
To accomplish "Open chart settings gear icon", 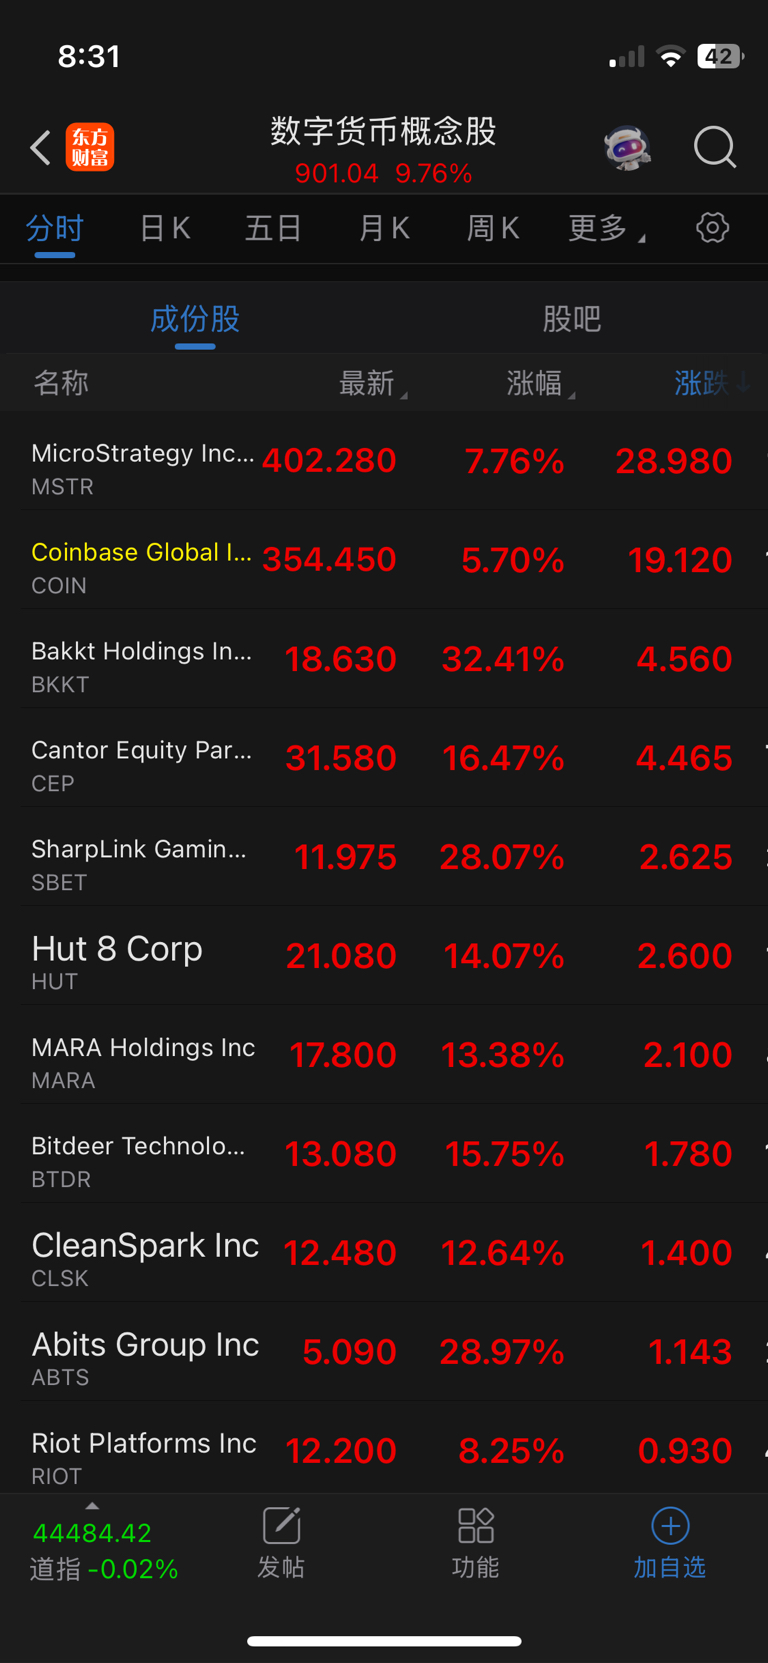I will click(712, 228).
